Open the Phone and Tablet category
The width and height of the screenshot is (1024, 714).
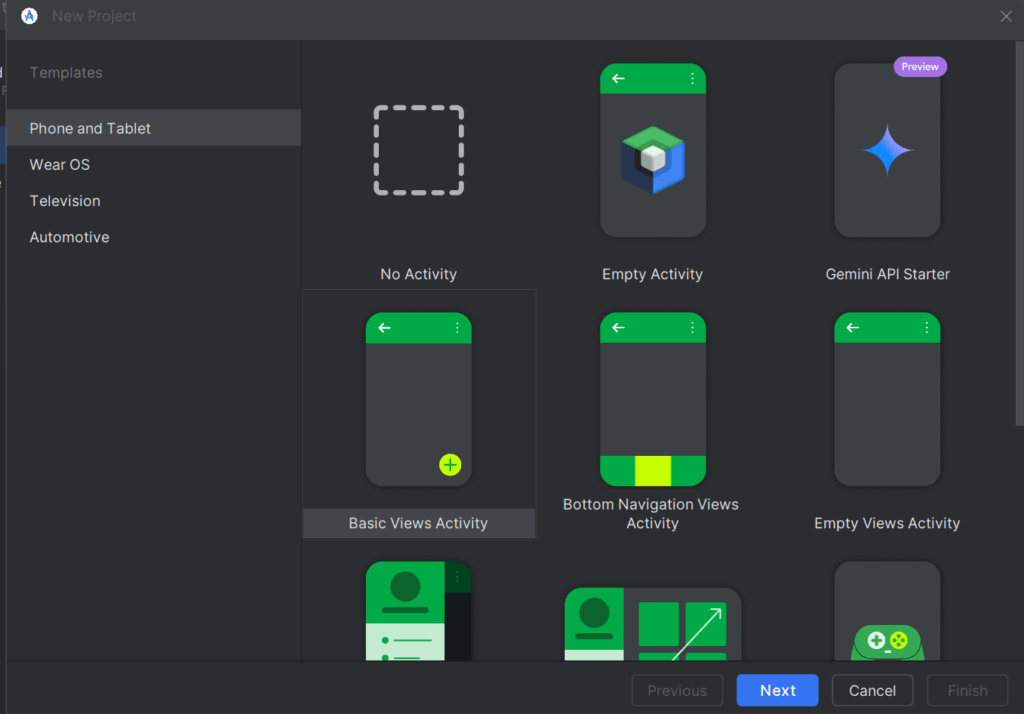90,128
